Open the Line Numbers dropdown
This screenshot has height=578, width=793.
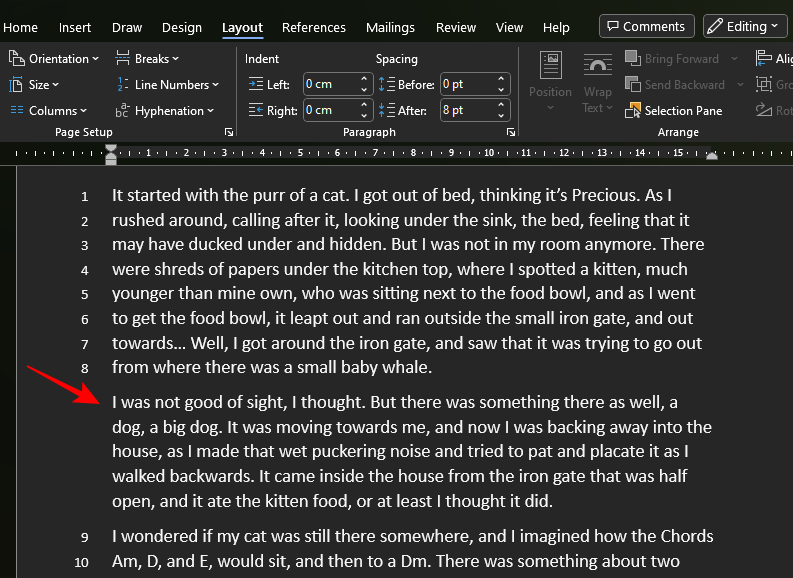click(x=167, y=84)
